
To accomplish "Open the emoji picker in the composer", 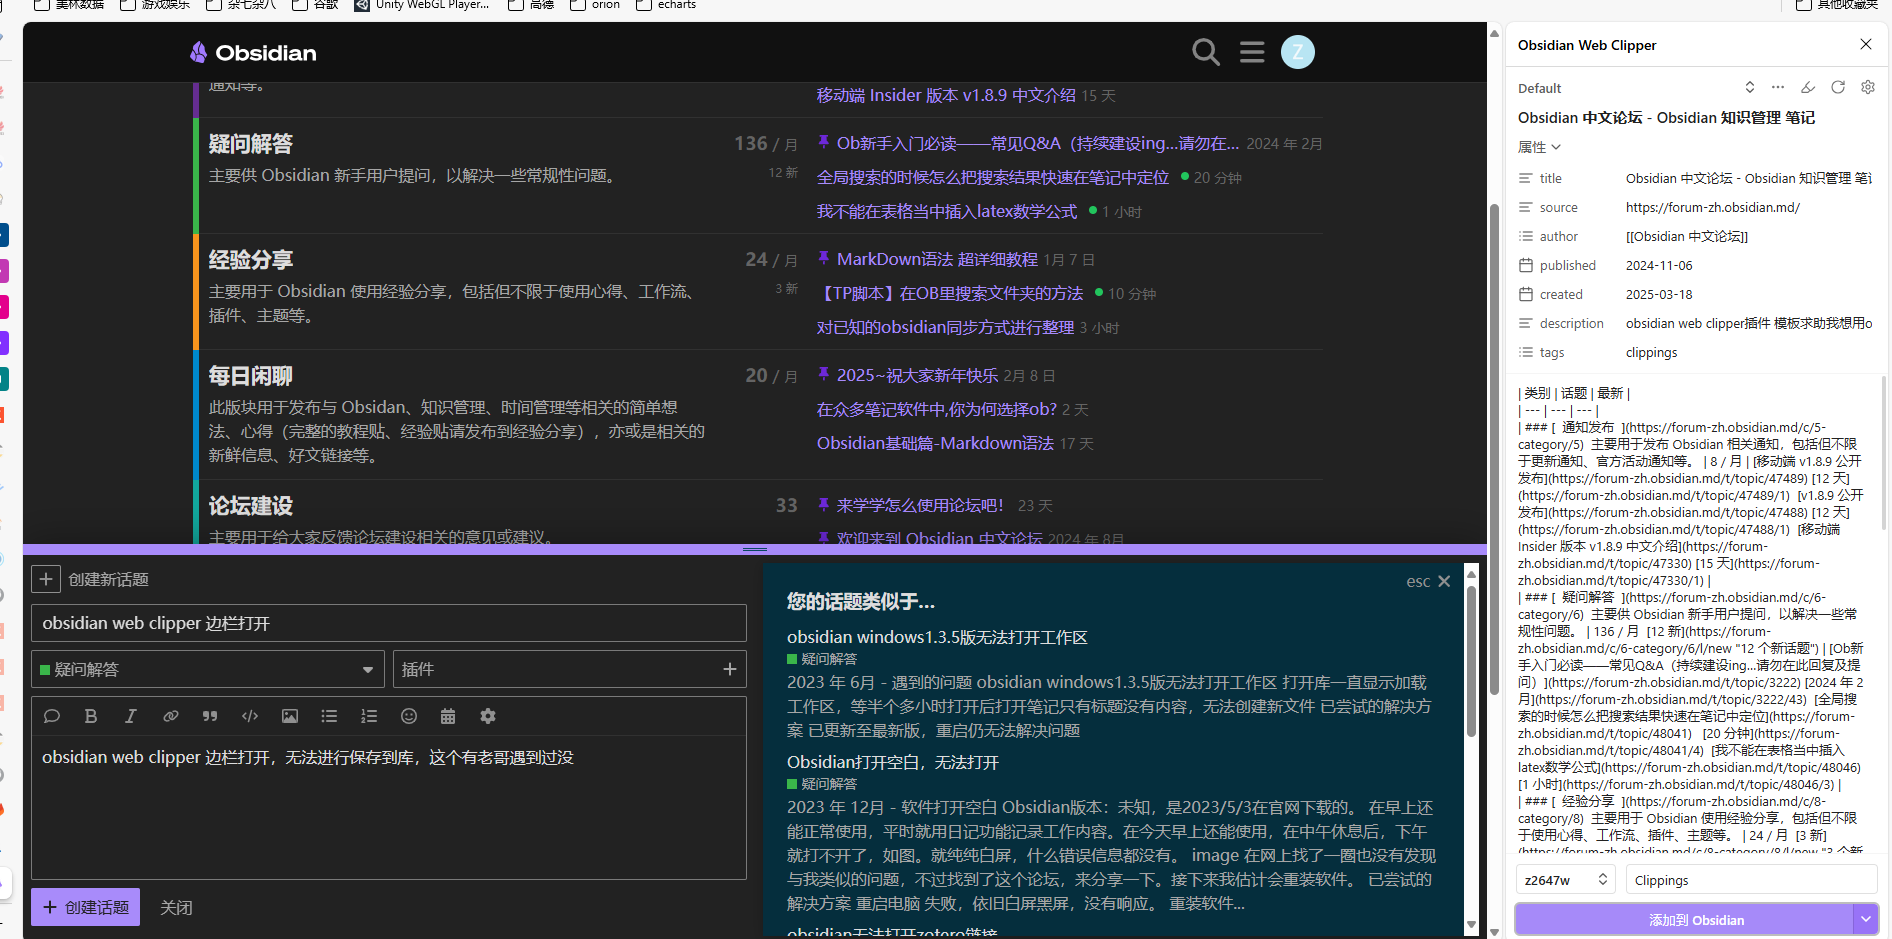I will tap(409, 716).
